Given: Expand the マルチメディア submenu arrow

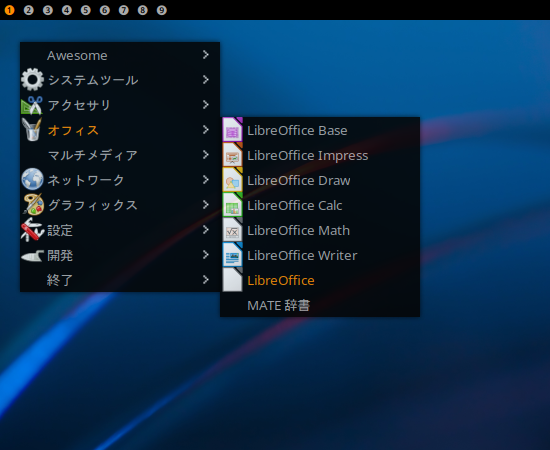Looking at the screenshot, I should pos(206,155).
